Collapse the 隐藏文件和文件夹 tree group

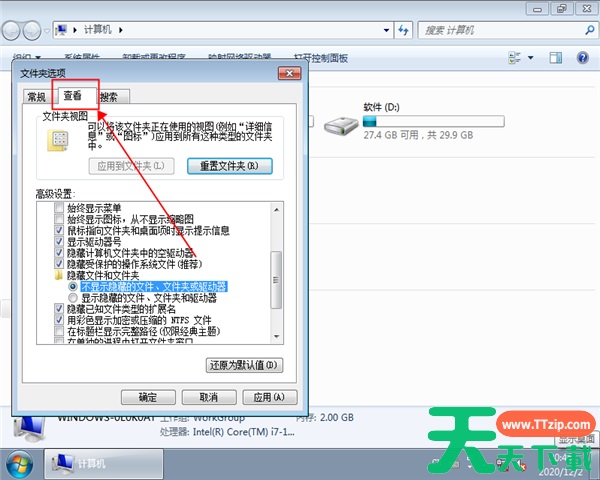point(59,275)
